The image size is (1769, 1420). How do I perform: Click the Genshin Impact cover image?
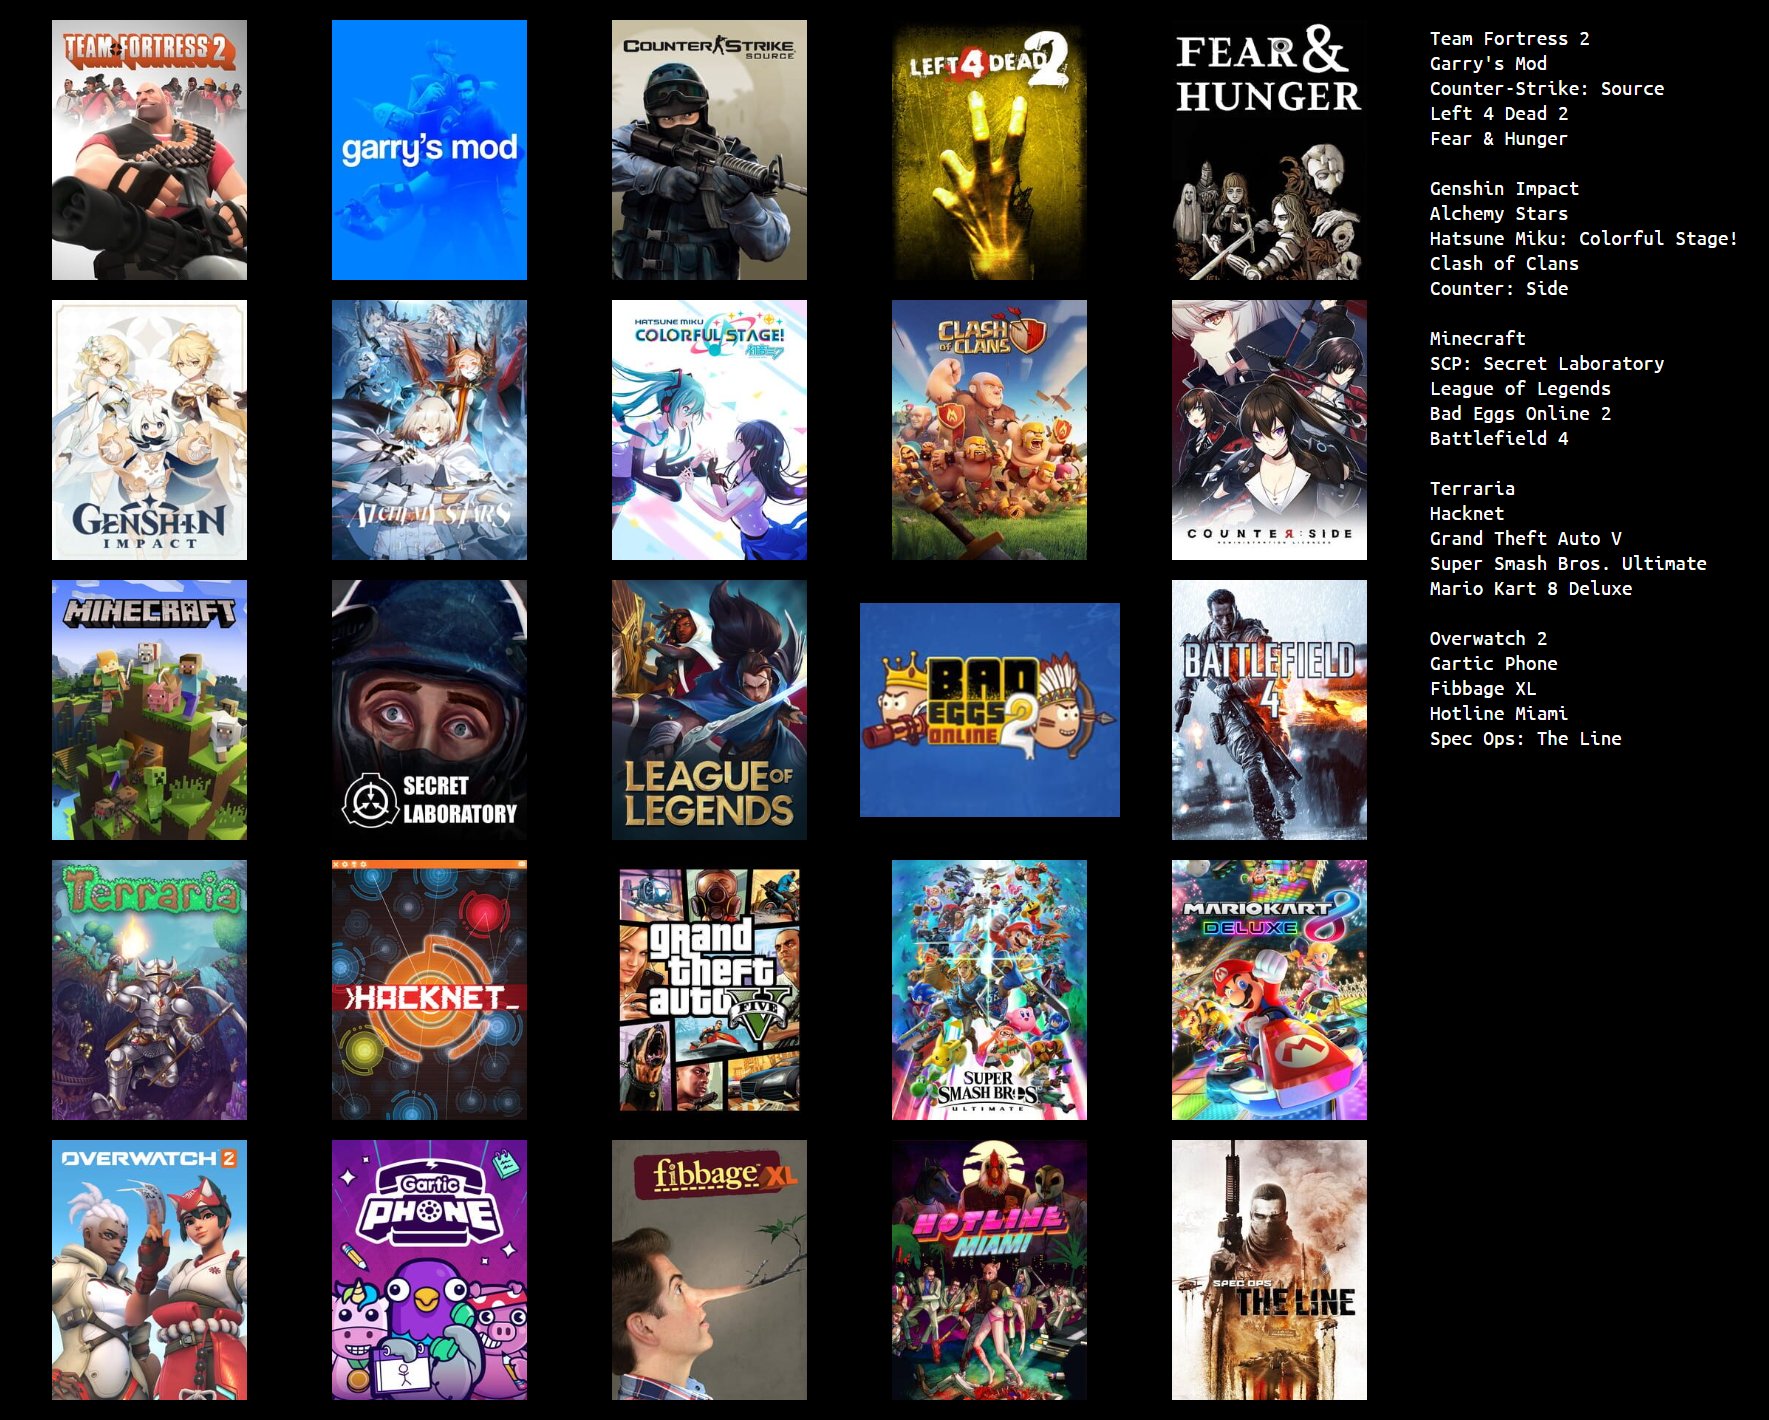point(149,430)
